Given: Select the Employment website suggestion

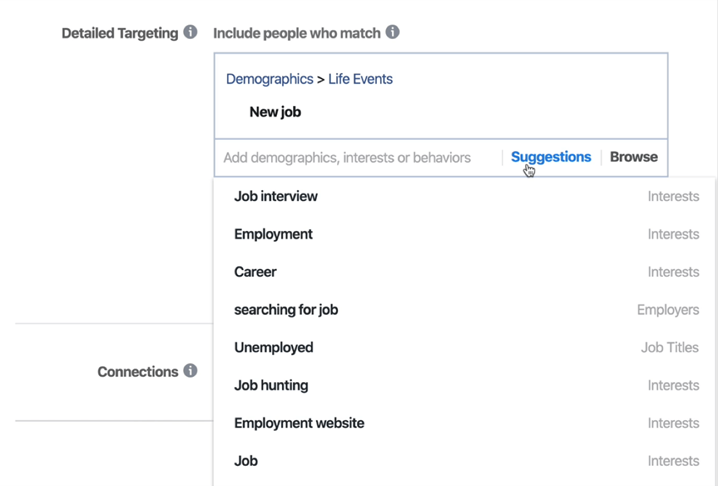Looking at the screenshot, I should click(464, 423).
